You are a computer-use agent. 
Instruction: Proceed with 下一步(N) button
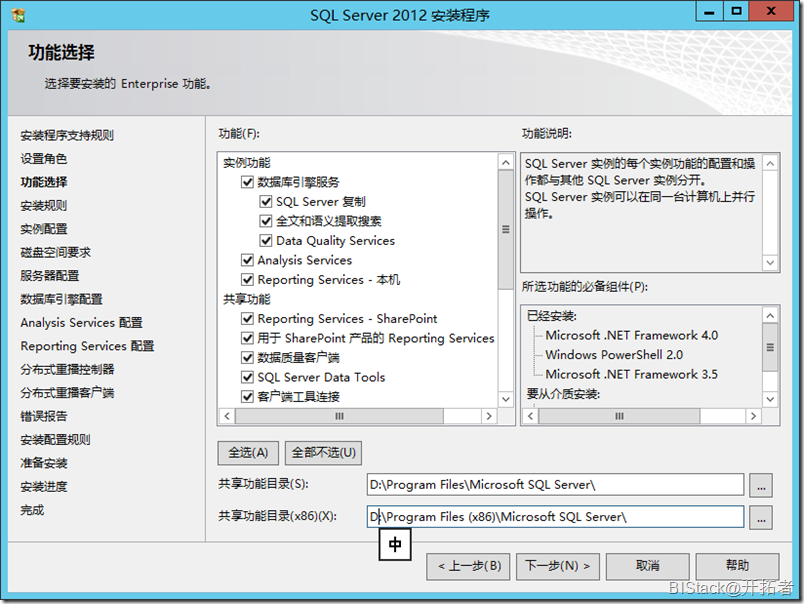558,566
